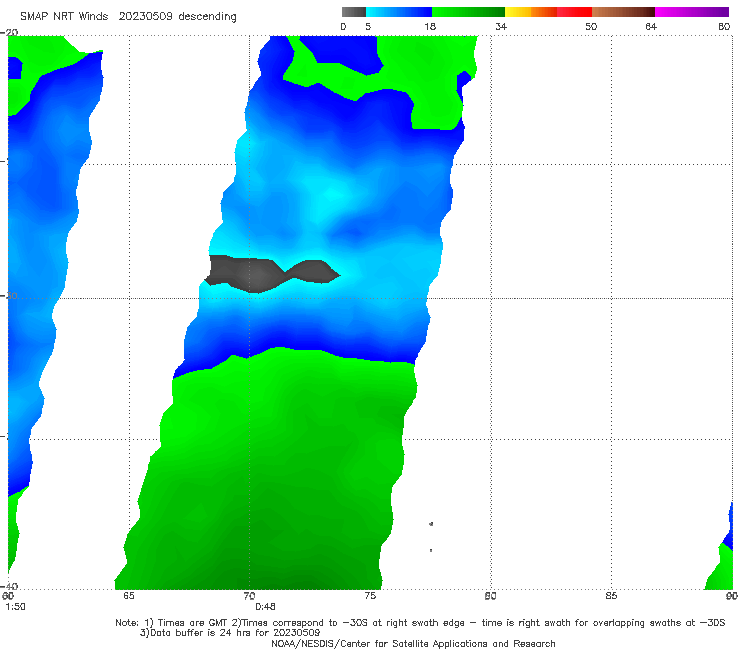740x650 pixels.
Task: Select the red segment of the color bar
Action: 574,12
